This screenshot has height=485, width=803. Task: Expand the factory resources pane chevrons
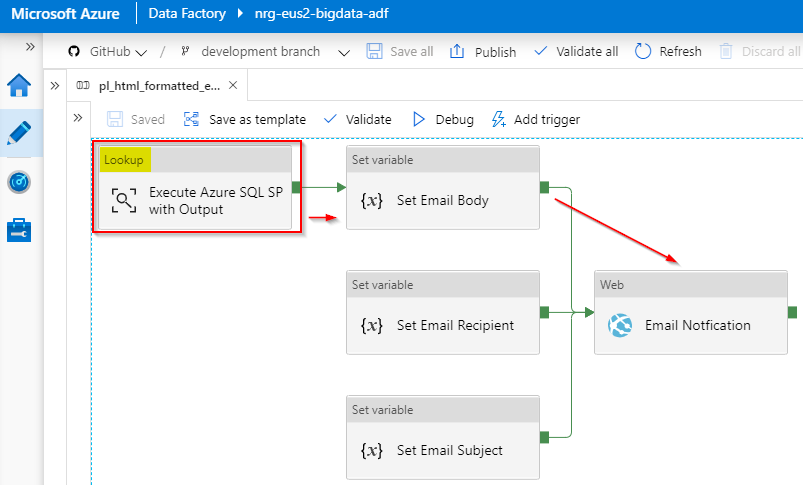[55, 86]
